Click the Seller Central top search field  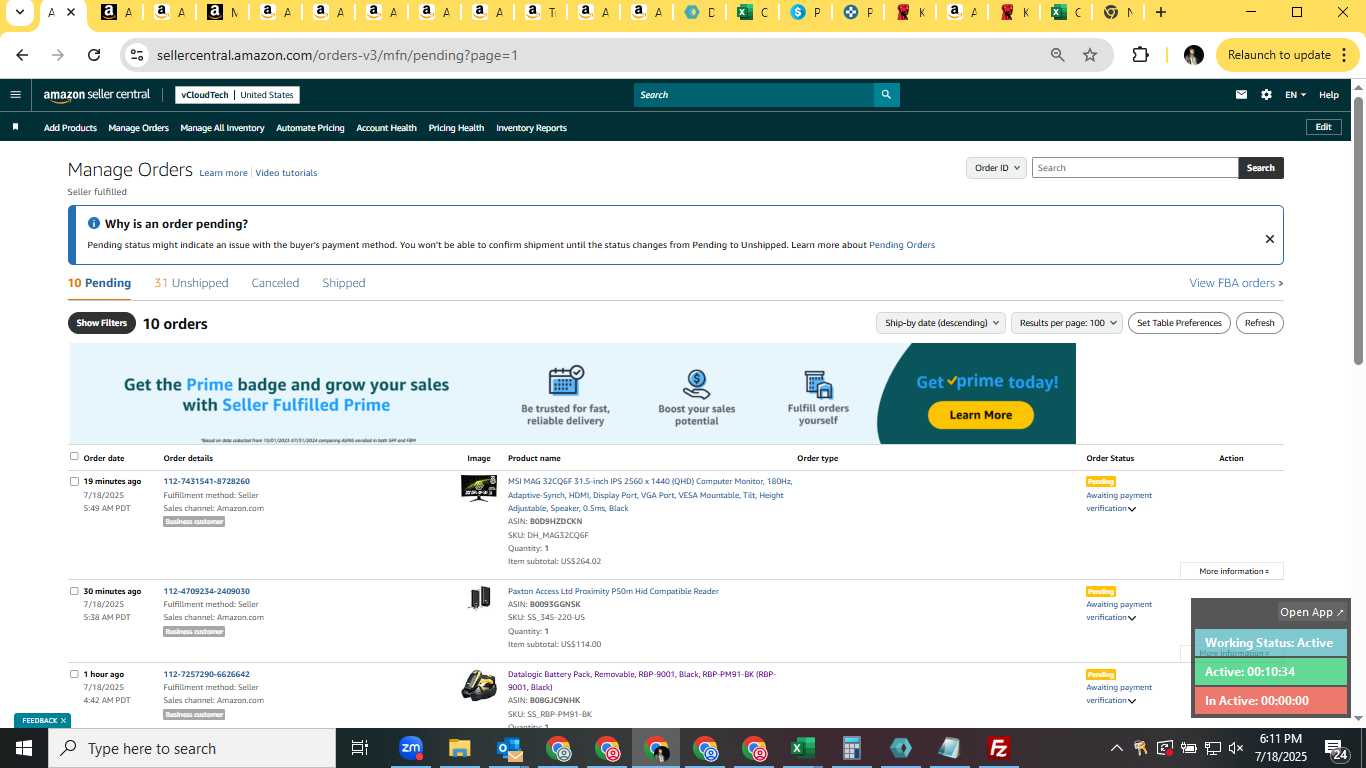753,95
